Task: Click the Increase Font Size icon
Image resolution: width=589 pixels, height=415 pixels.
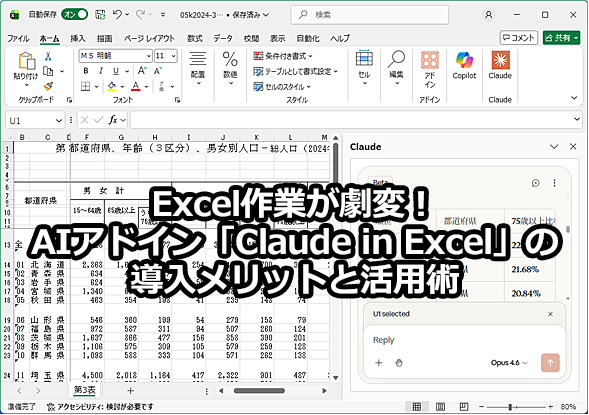Action: tap(142, 71)
